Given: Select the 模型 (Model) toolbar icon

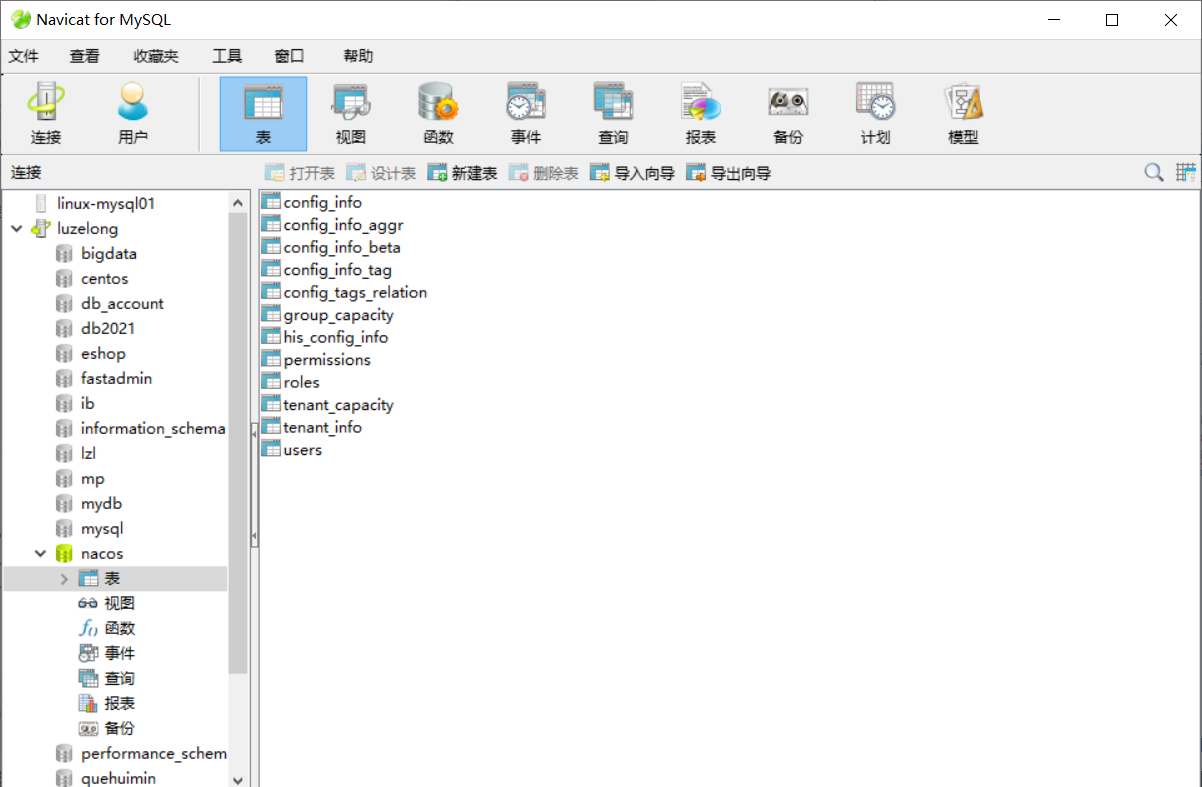Looking at the screenshot, I should [963, 114].
